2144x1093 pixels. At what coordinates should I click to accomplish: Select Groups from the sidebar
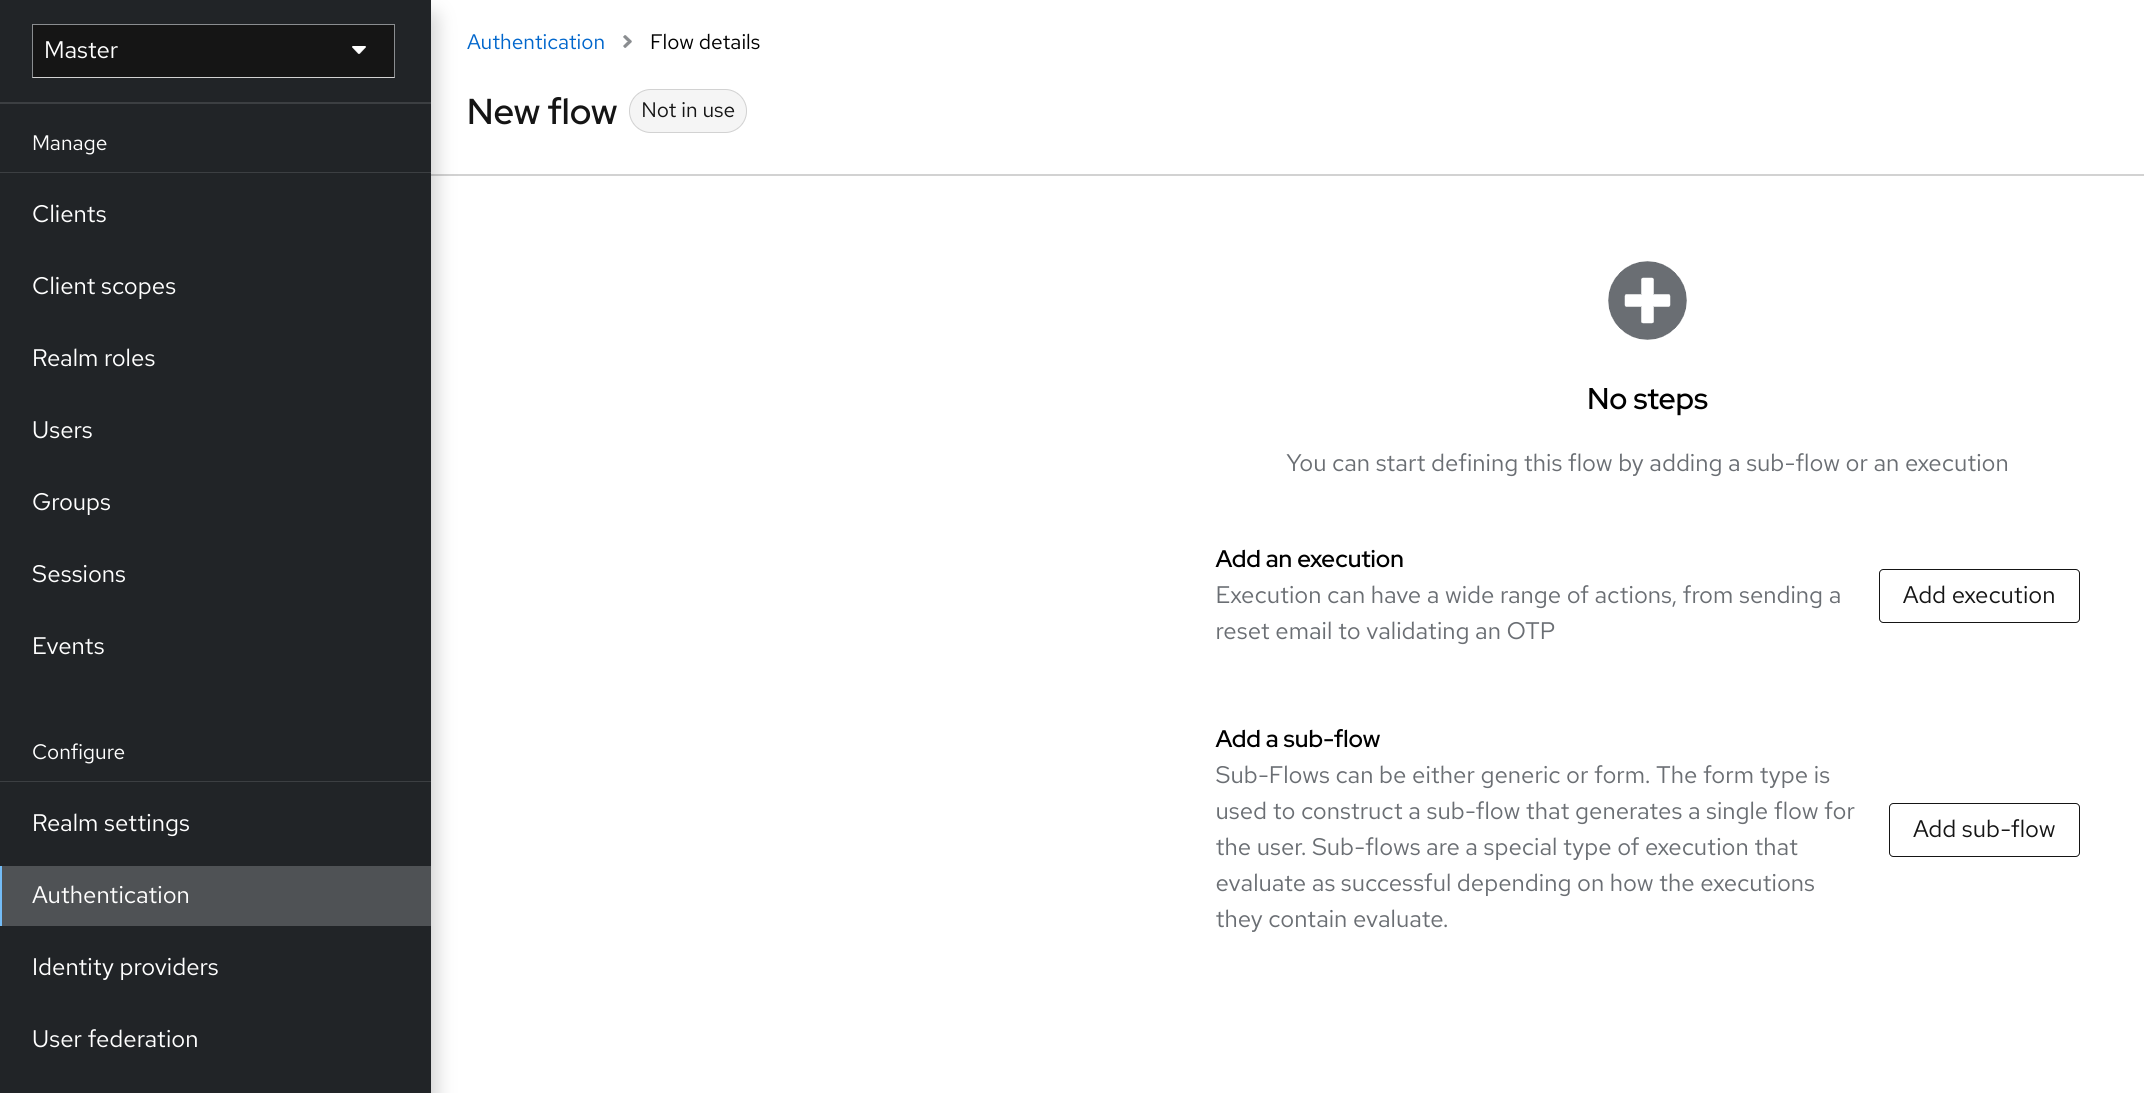(71, 502)
